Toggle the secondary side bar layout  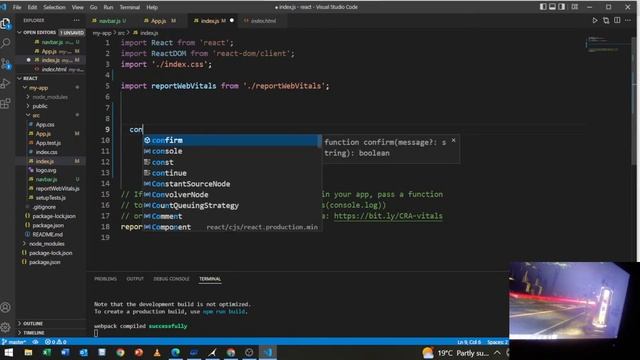coord(562,7)
